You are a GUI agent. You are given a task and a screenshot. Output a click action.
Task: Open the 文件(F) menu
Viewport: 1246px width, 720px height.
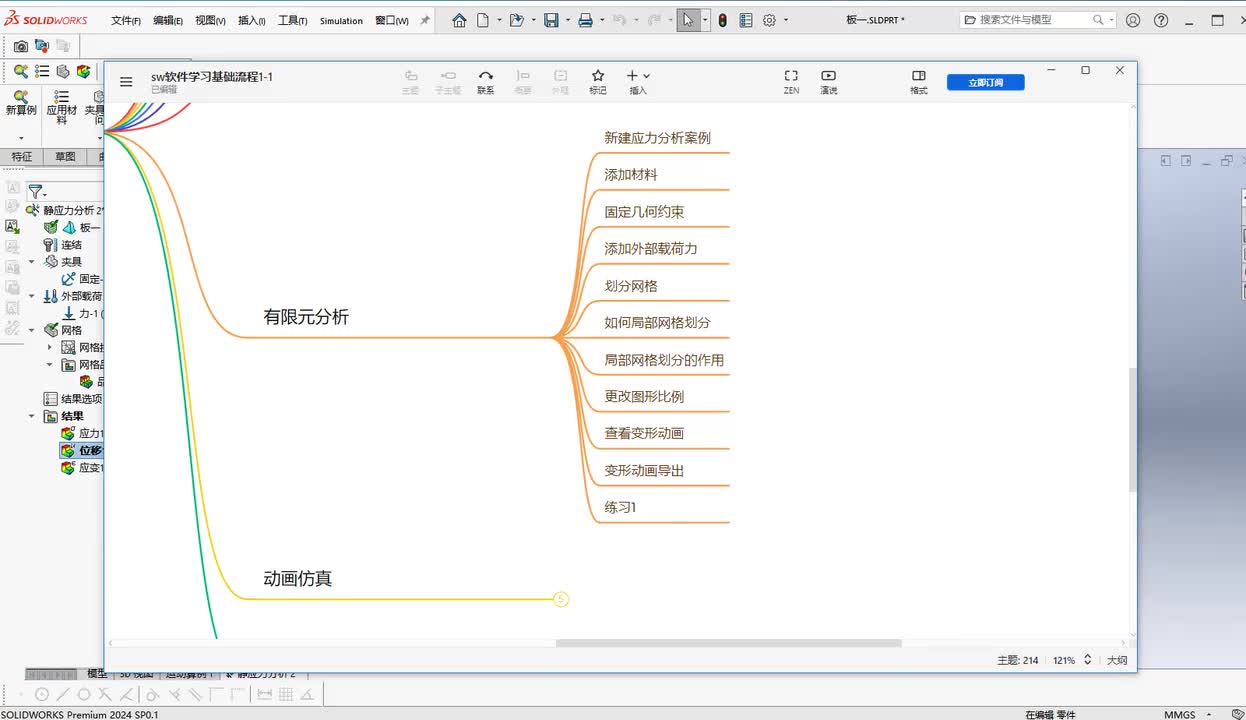coord(126,20)
